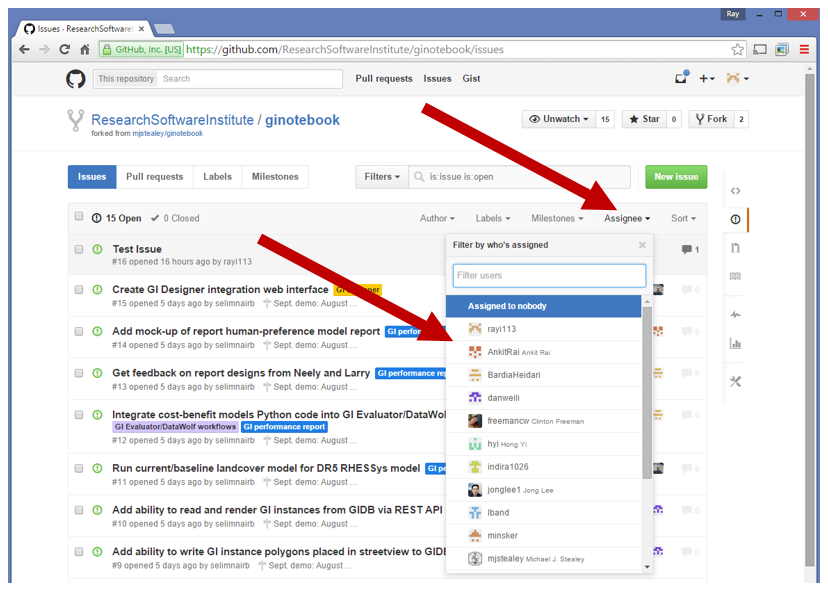
Task: Click jonglee1 avatar in assignee list
Action: [x=475, y=490]
